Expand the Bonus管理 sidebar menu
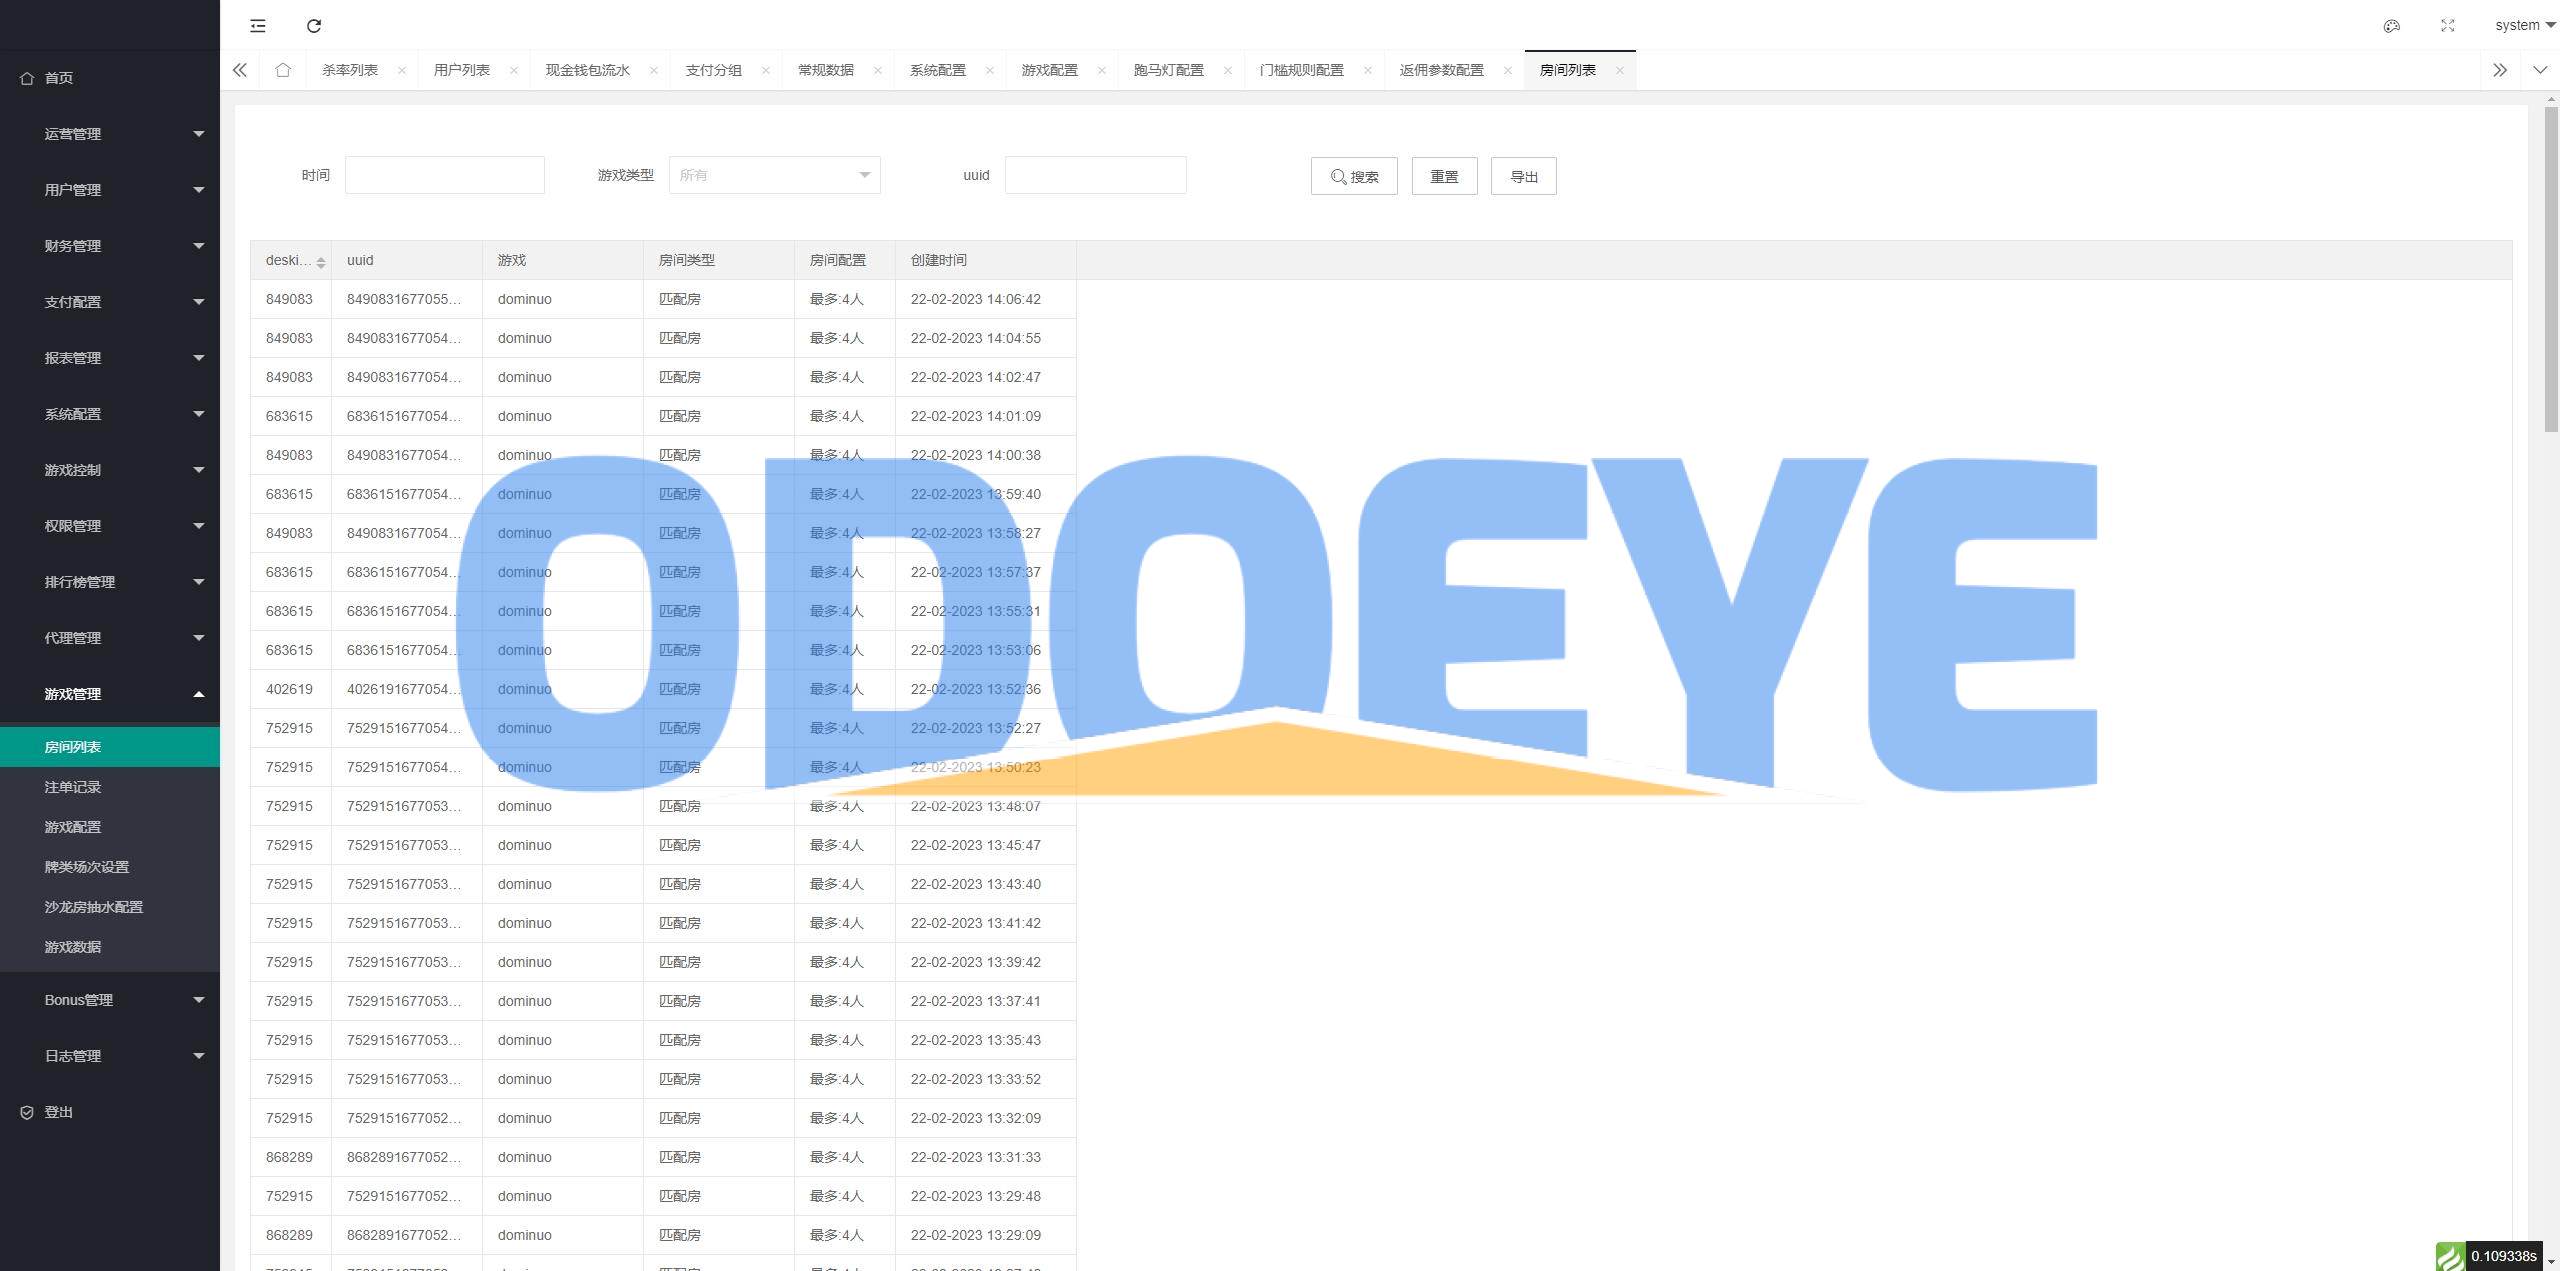The width and height of the screenshot is (2560, 1271). pyautogui.click(x=110, y=1000)
